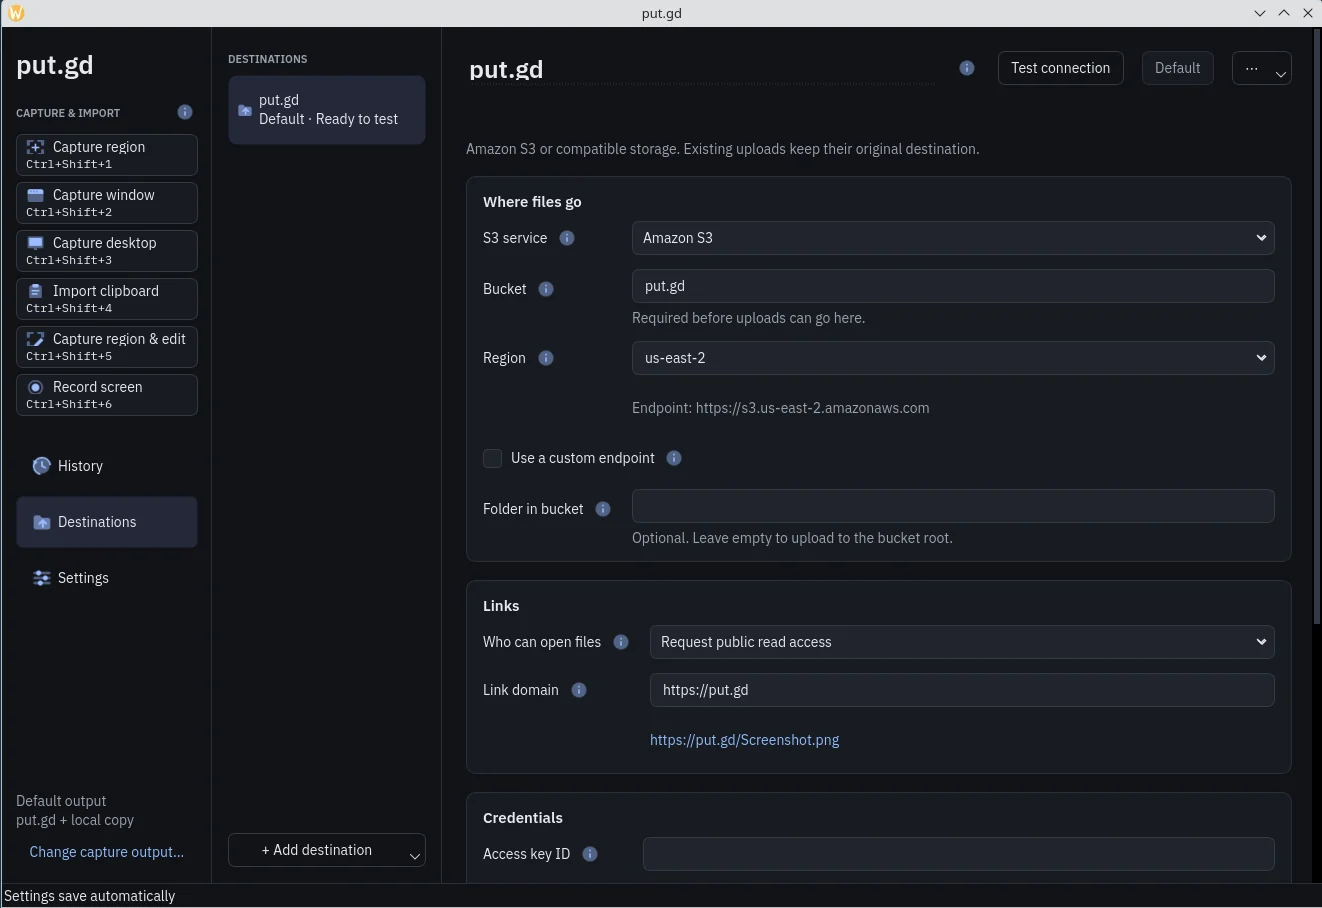
Task: Click info icon beside Capture & Import
Action: [x=185, y=112]
